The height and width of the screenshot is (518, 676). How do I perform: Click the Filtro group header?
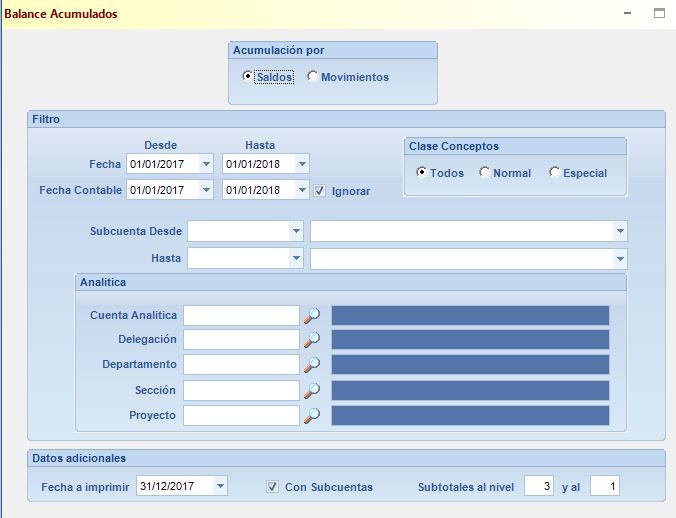coord(346,119)
